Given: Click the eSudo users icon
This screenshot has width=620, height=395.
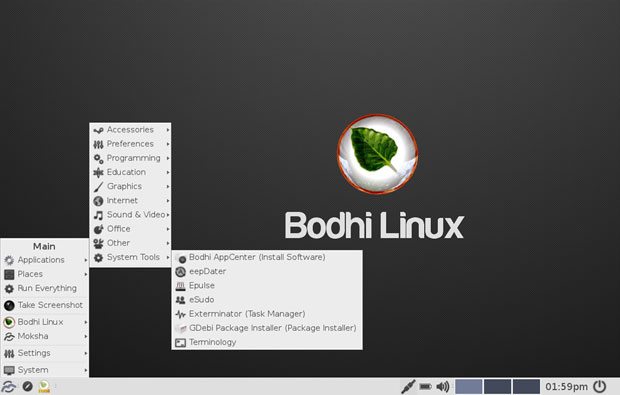Looking at the screenshot, I should (181, 300).
